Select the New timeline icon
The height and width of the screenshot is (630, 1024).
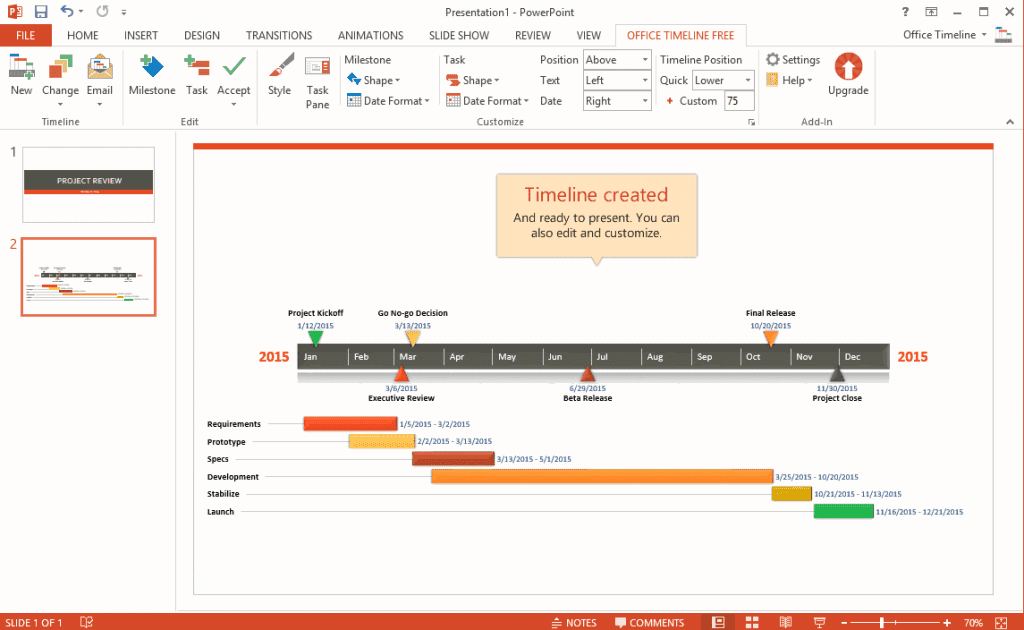coord(21,75)
